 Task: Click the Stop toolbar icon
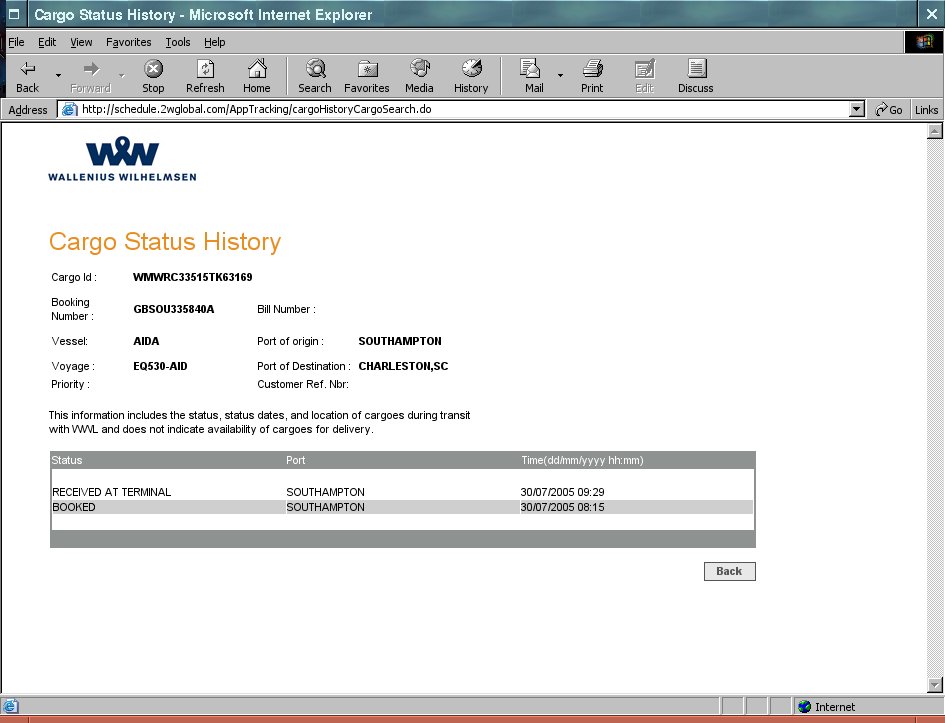click(x=153, y=69)
